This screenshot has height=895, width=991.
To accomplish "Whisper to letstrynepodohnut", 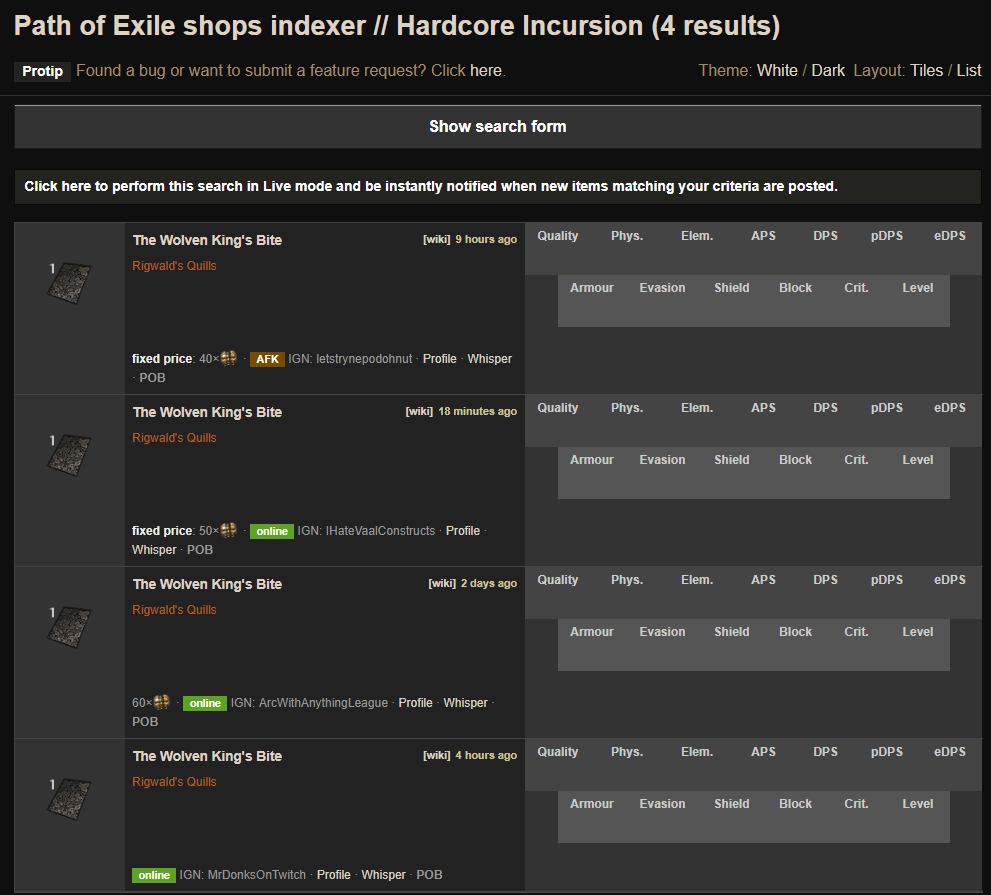I will tap(489, 358).
